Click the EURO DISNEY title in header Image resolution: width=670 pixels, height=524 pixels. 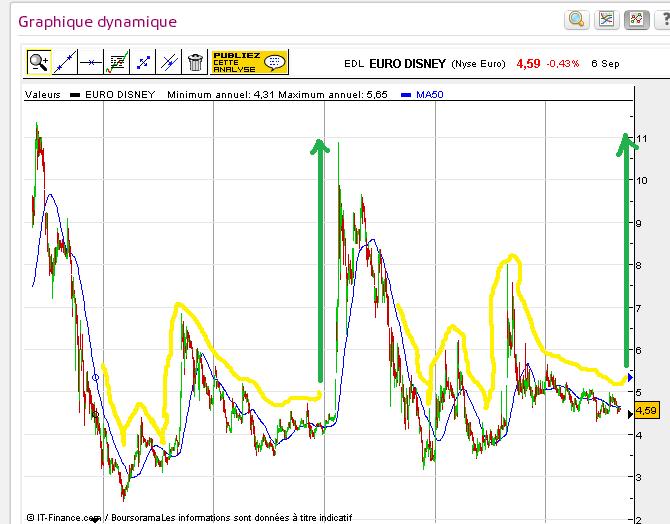click(x=407, y=64)
